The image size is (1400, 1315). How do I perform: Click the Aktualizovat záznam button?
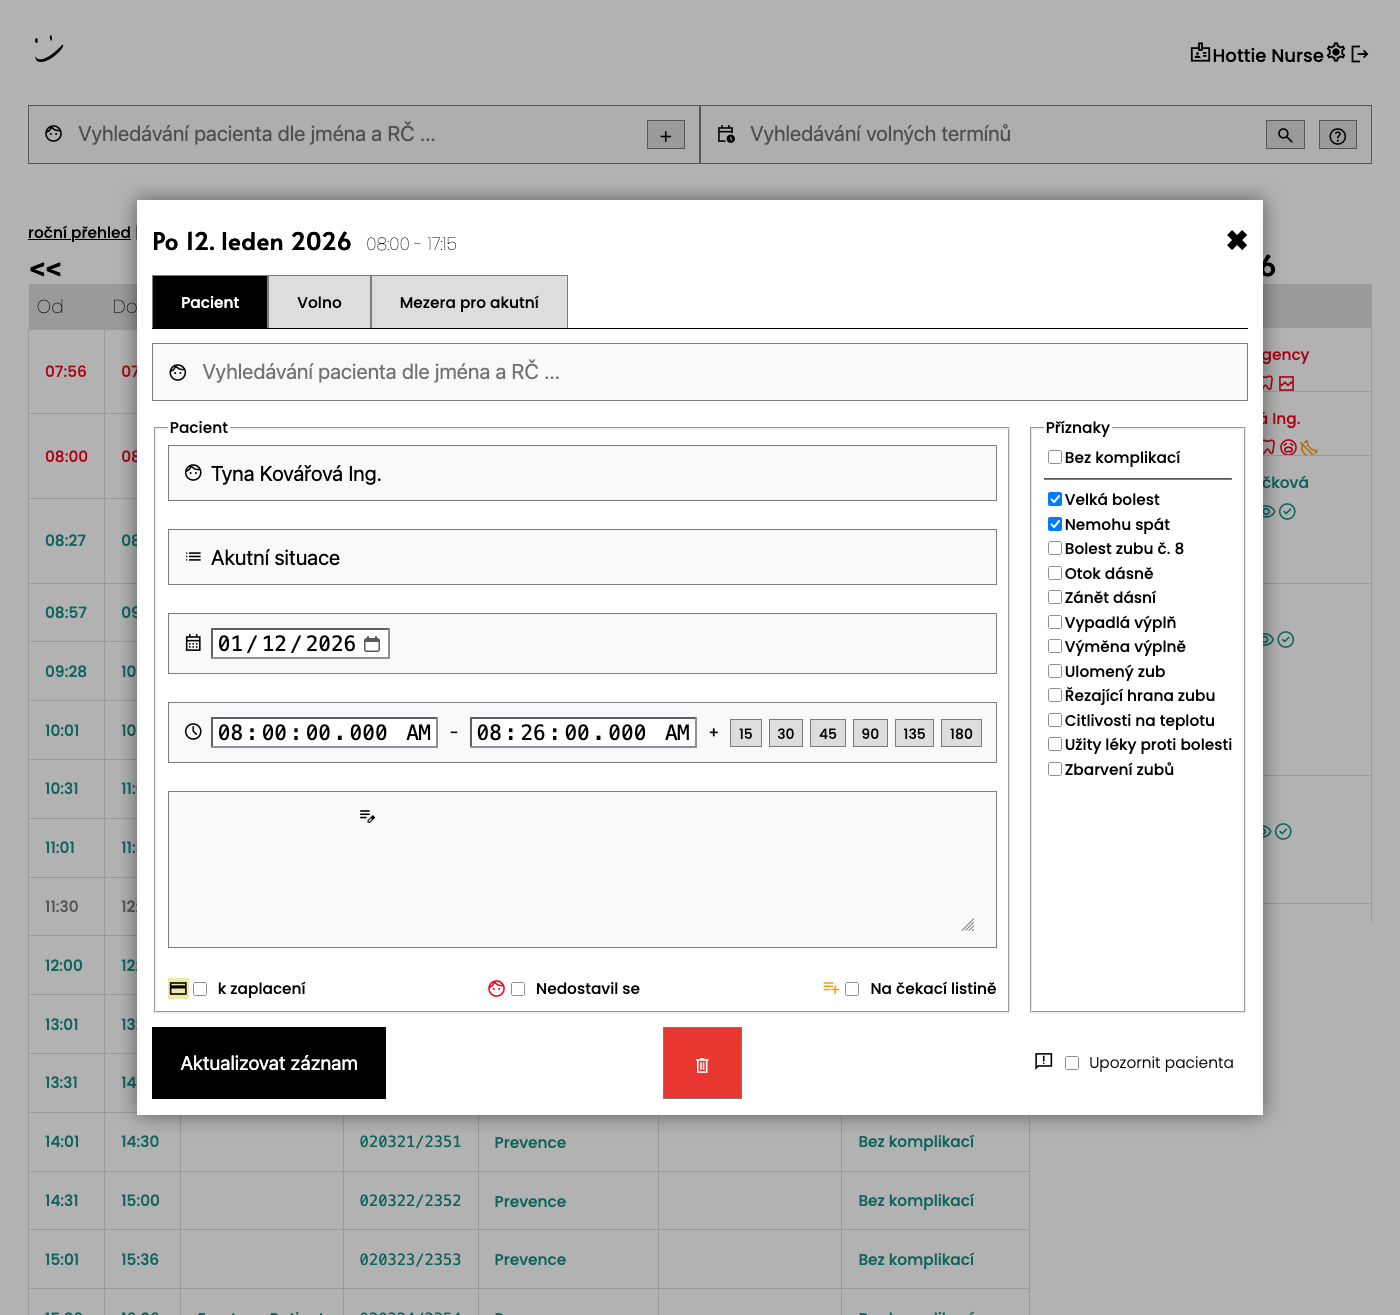tap(269, 1063)
